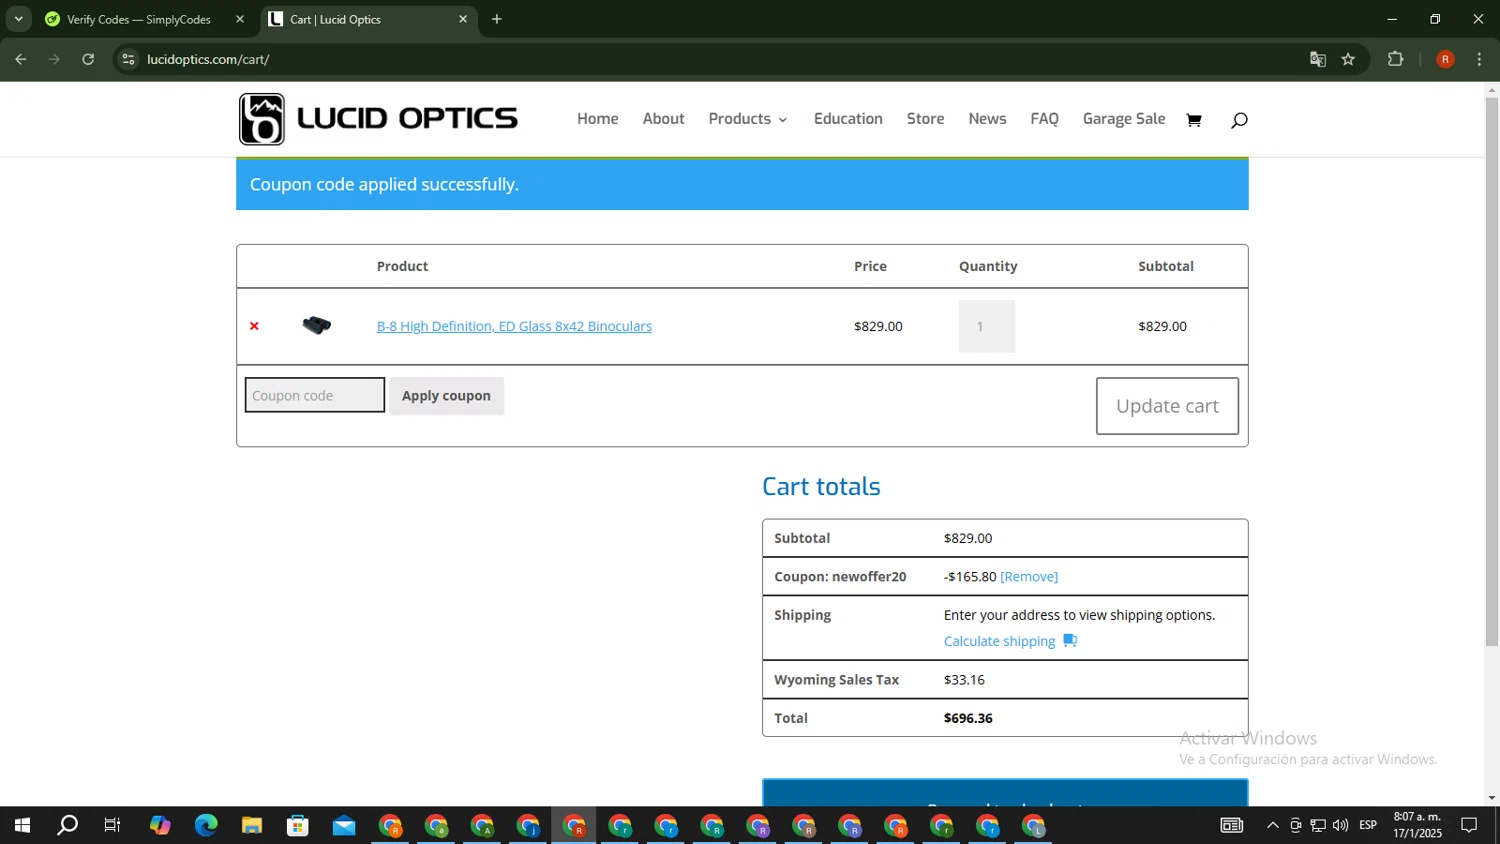The image size is (1500, 844).
Task: Open the tab search dropdown arrow
Action: [x=18, y=19]
